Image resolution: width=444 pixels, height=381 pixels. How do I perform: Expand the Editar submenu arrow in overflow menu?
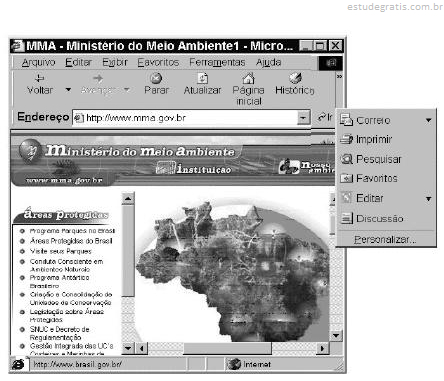429,199
